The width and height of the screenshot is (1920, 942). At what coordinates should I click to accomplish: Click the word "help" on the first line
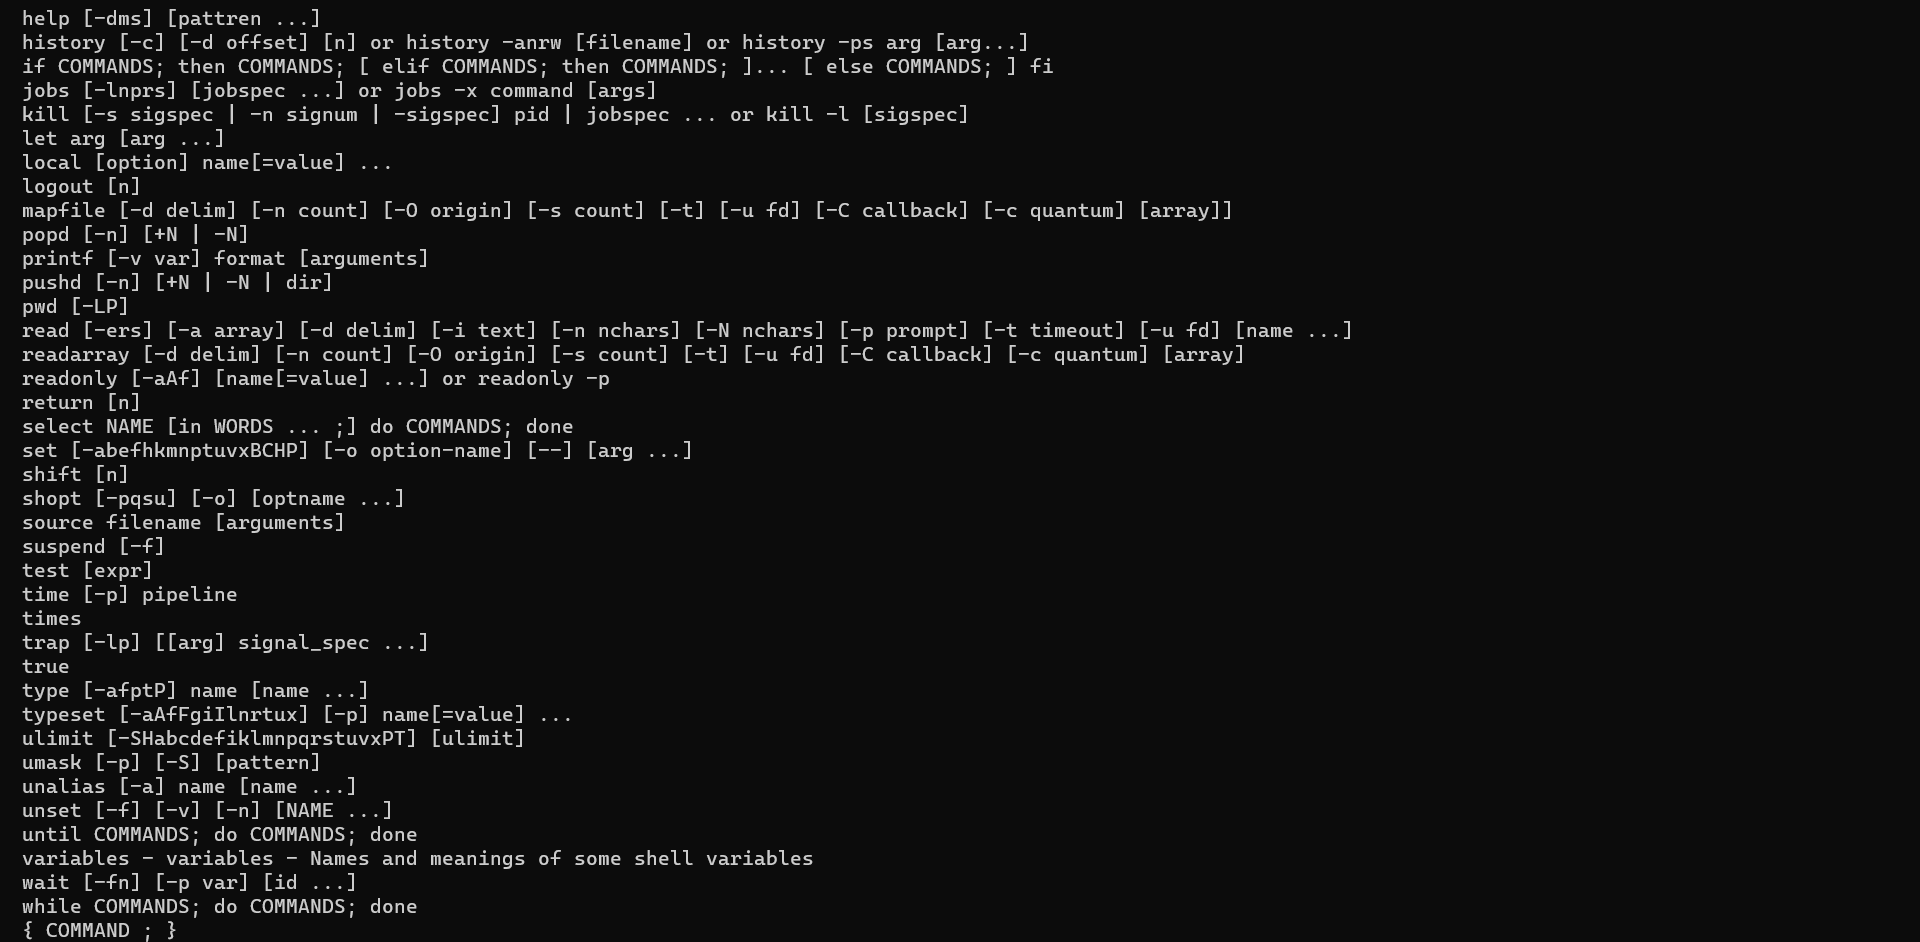click(x=45, y=19)
